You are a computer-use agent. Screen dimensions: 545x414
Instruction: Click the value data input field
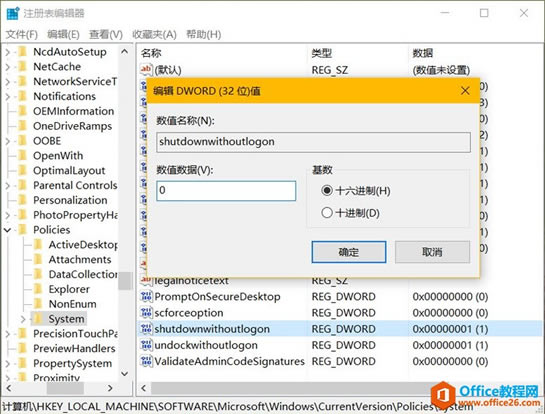[x=226, y=190]
